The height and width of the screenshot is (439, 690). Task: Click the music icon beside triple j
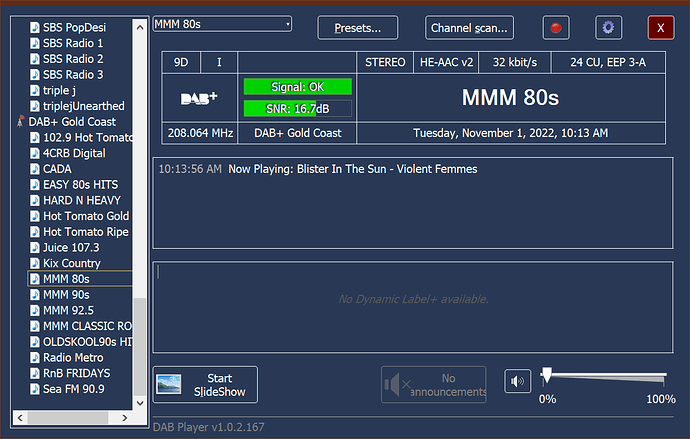point(35,90)
